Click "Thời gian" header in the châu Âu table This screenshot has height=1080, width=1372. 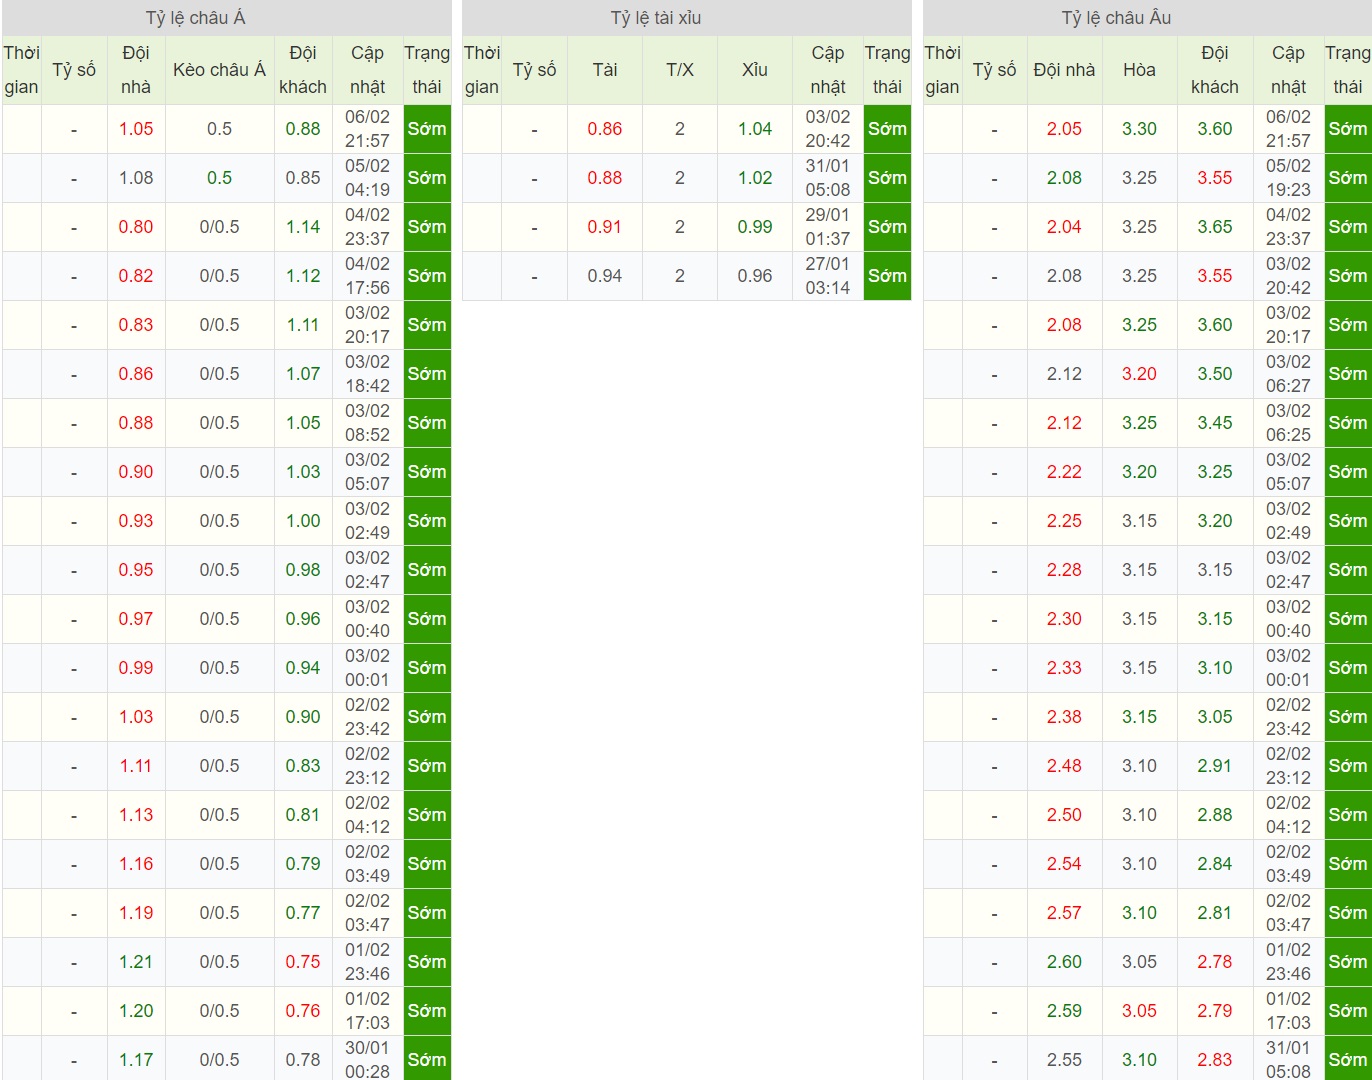point(942,70)
